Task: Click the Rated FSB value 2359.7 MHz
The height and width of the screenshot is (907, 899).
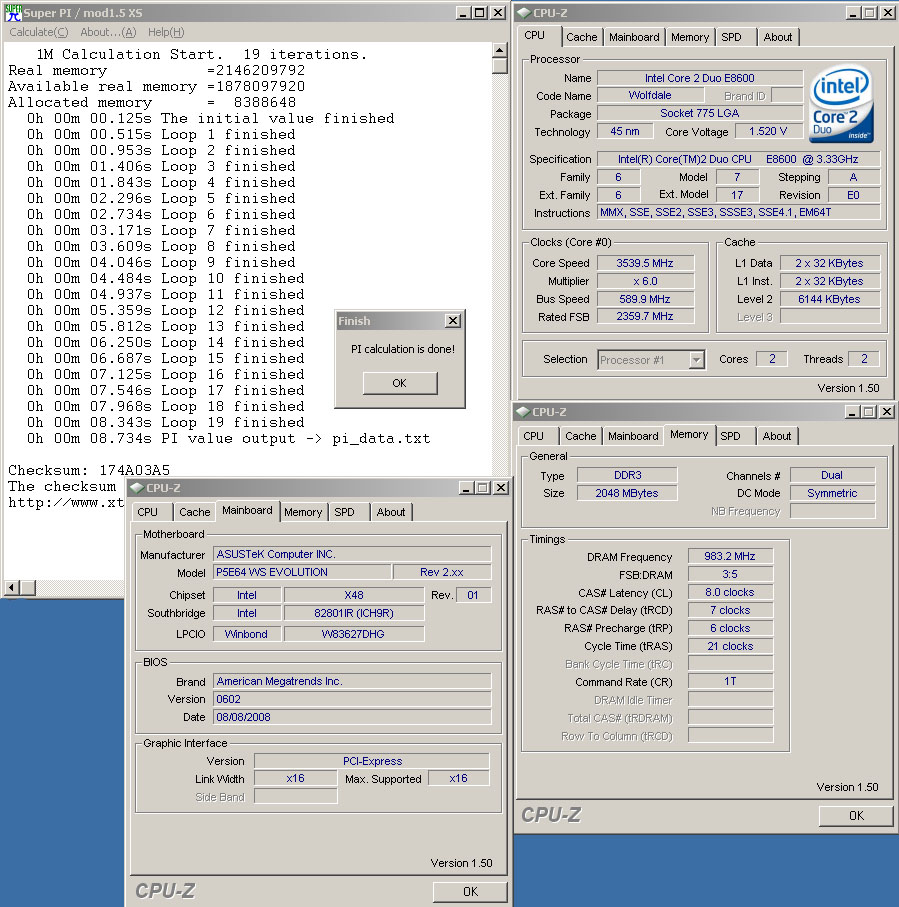Action: [x=645, y=316]
